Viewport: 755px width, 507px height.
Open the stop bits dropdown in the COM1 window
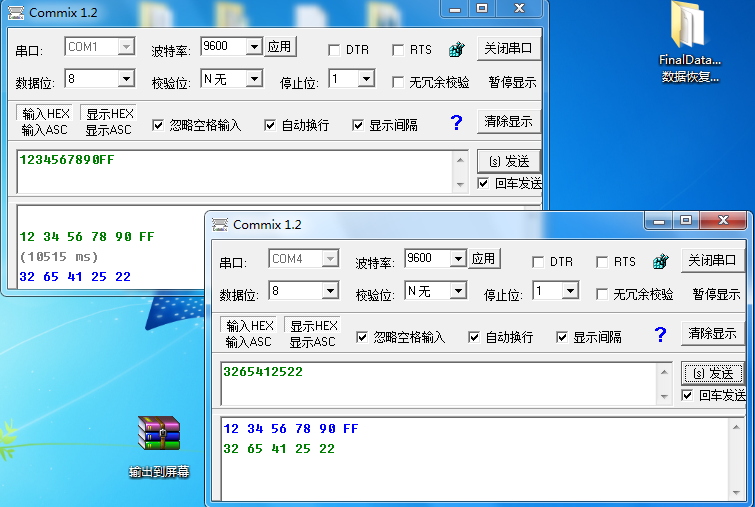pos(366,78)
